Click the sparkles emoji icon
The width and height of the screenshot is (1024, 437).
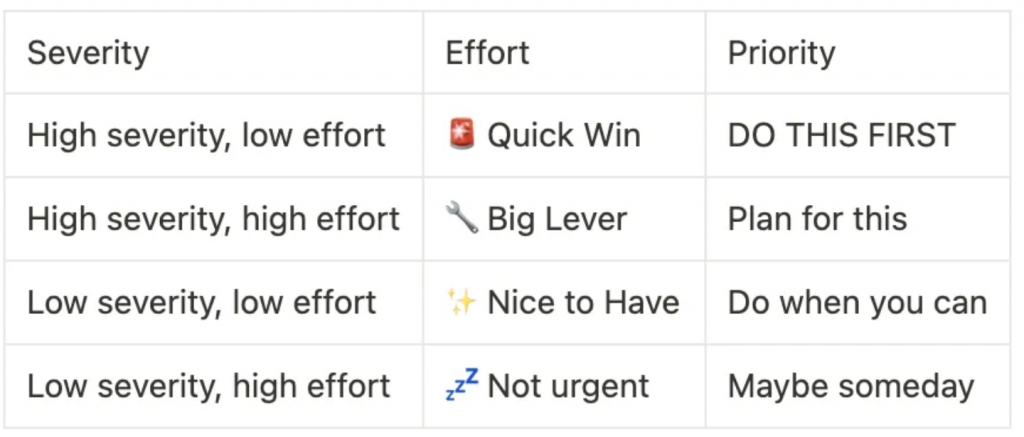[x=462, y=302]
